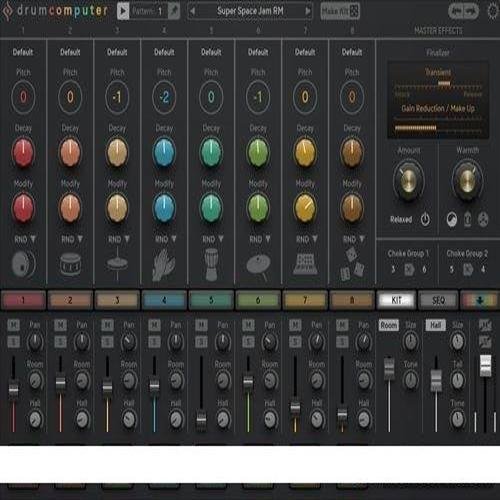Select the KIT tab
Viewport: 500px width, 500px height.
pyautogui.click(x=397, y=300)
